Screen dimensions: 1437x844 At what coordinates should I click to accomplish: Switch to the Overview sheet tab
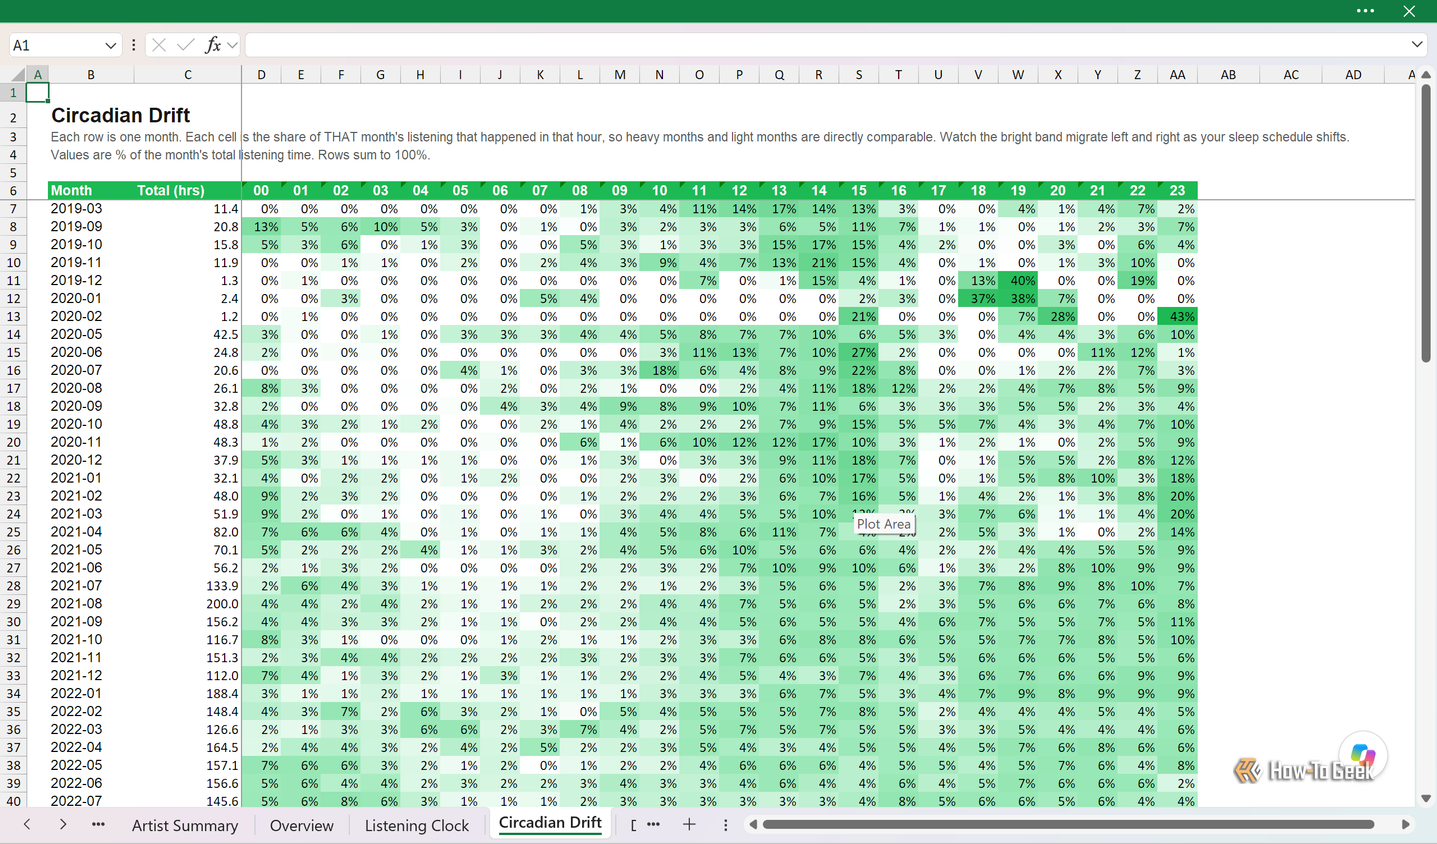[x=302, y=825]
